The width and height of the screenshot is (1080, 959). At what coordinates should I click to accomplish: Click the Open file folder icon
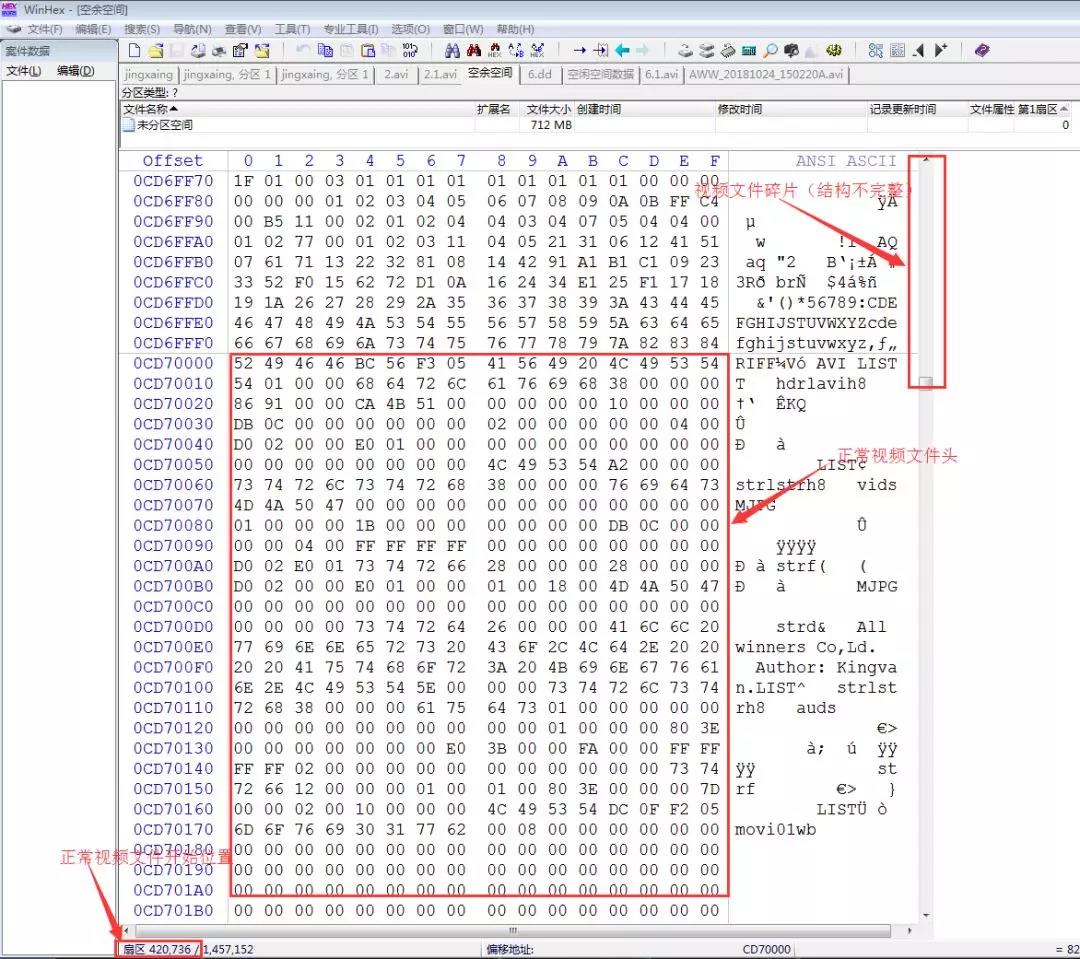click(156, 50)
